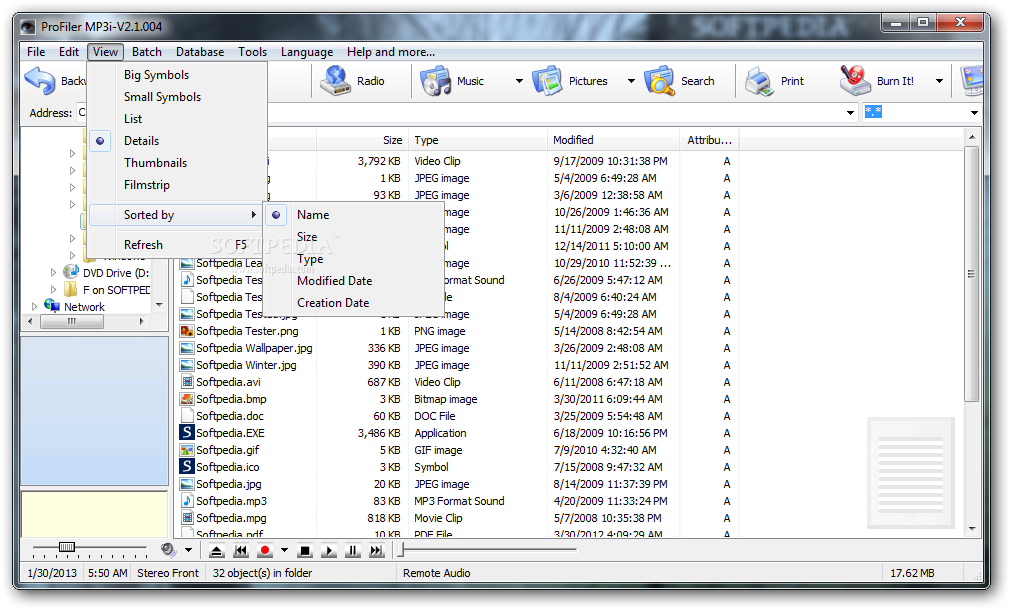Click the next track button
1011x610 pixels.
pyautogui.click(x=377, y=551)
